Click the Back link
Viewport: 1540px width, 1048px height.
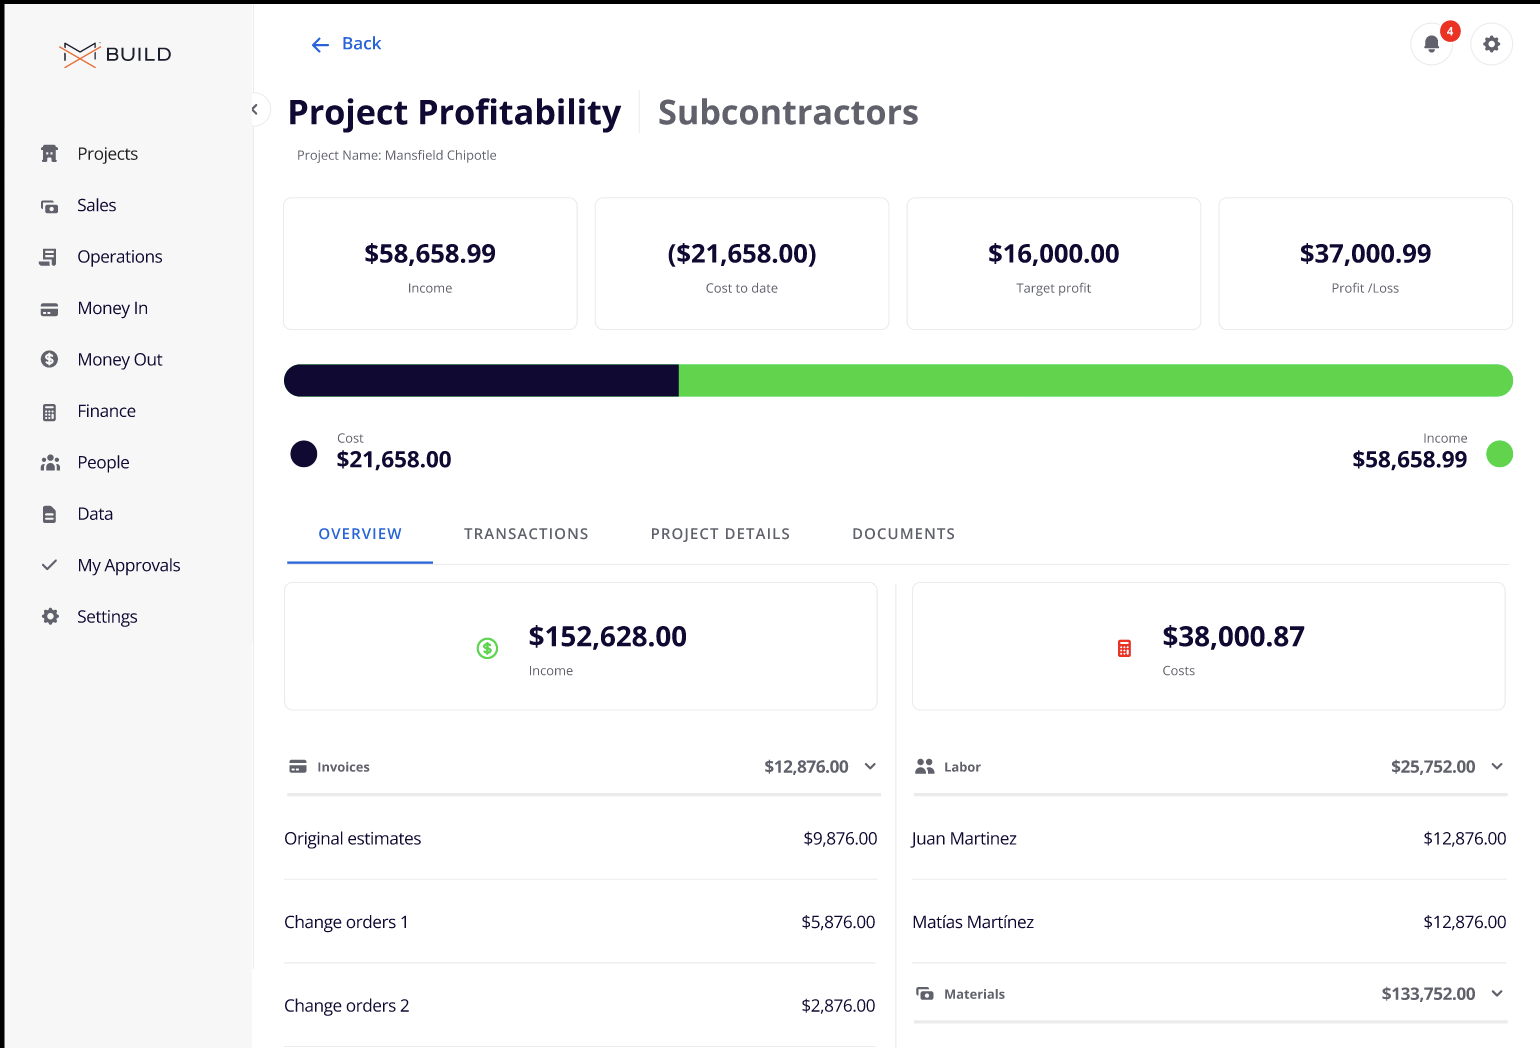point(346,44)
